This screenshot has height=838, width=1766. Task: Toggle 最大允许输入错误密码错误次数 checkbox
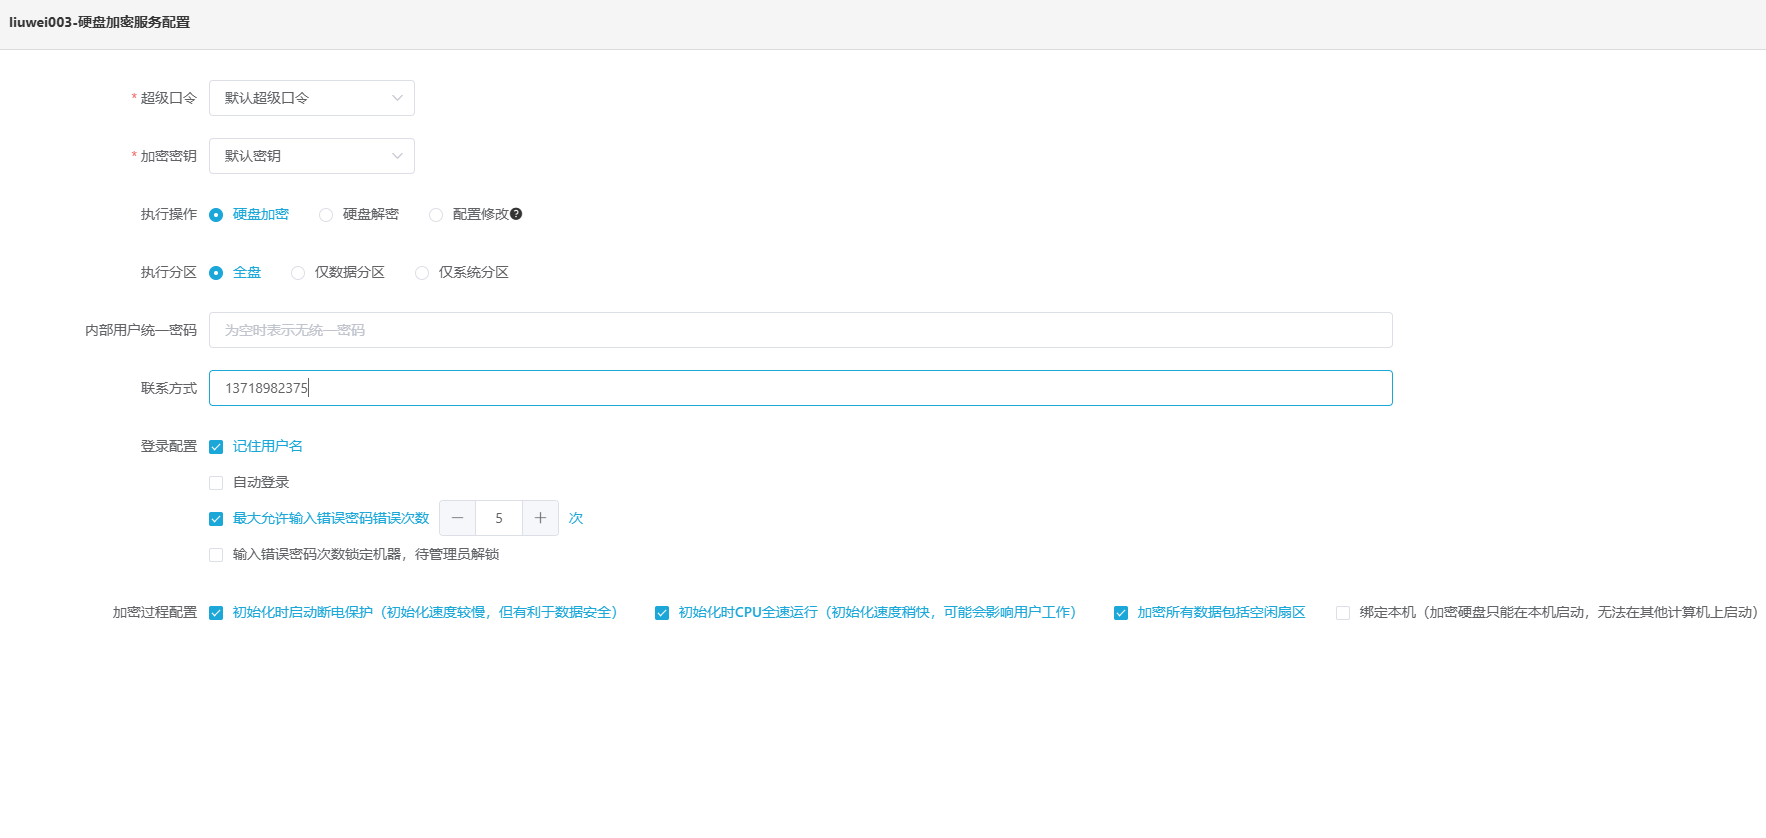pyautogui.click(x=216, y=519)
